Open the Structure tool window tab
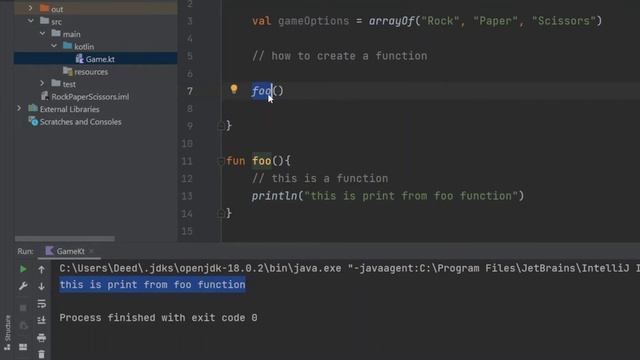 (x=7, y=333)
